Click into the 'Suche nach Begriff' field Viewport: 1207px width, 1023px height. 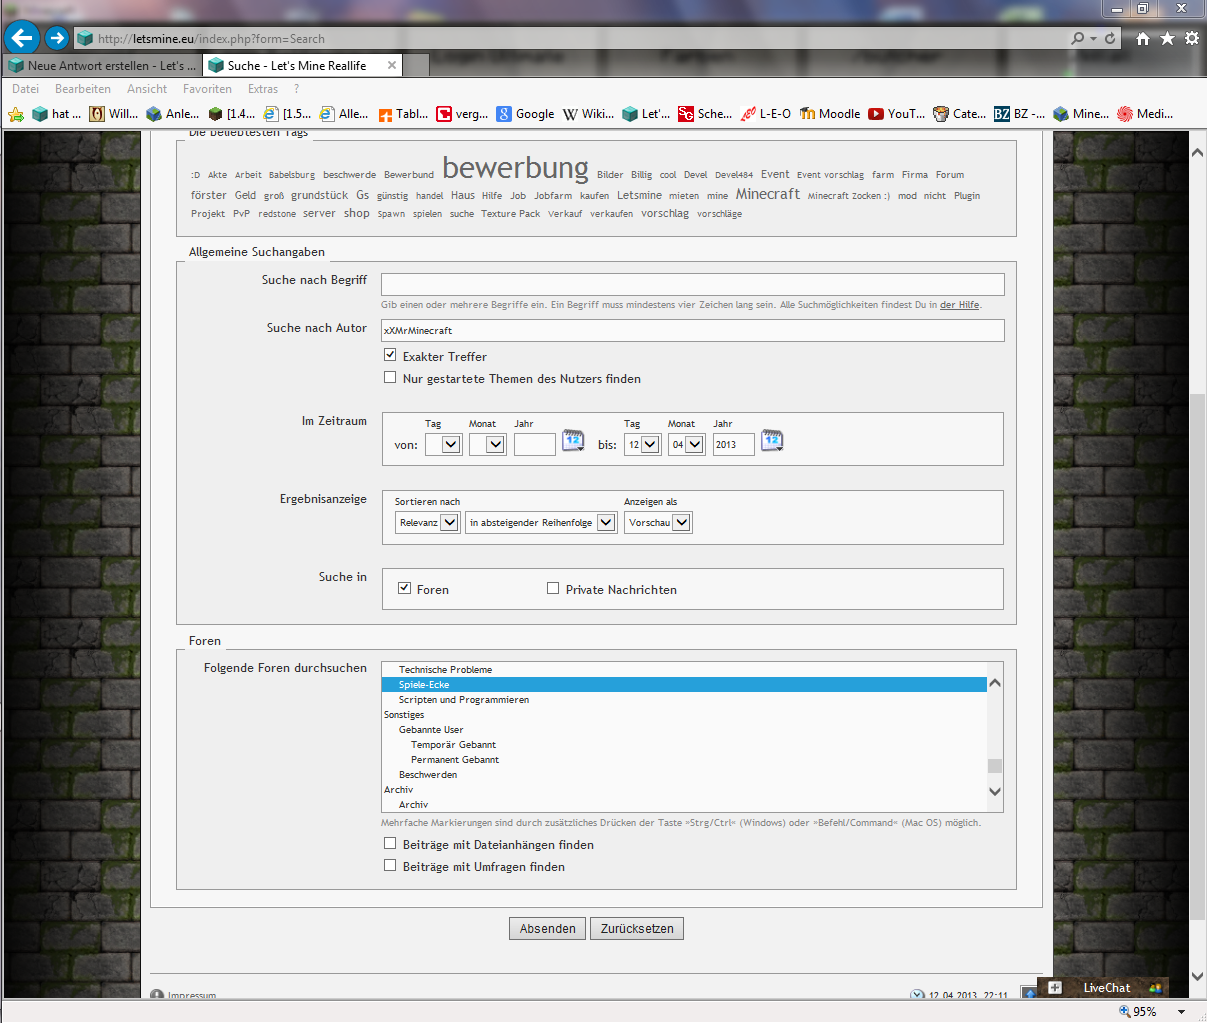pos(692,284)
